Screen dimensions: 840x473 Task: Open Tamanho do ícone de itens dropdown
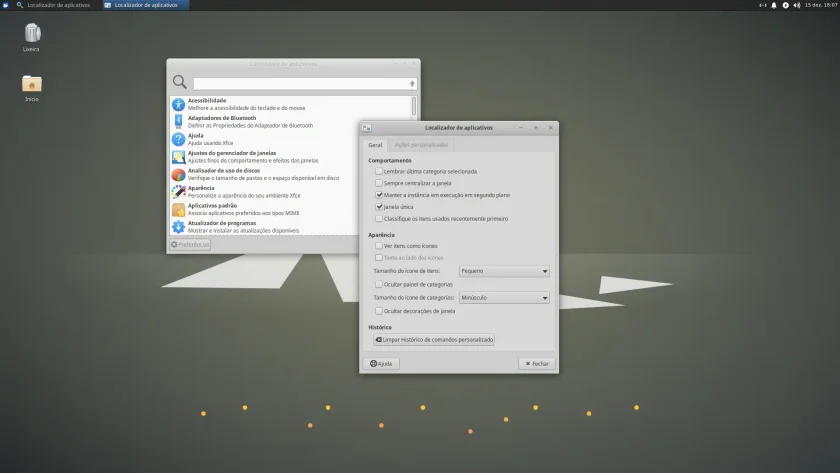coord(504,271)
